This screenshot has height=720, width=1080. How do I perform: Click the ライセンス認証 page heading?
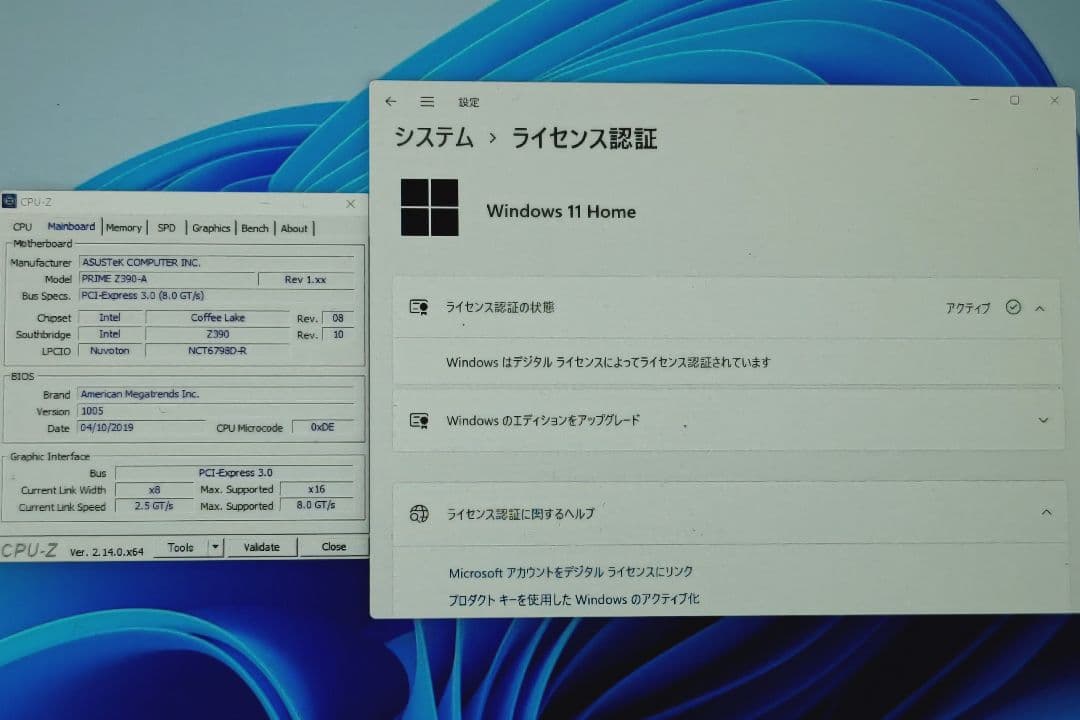(584, 138)
